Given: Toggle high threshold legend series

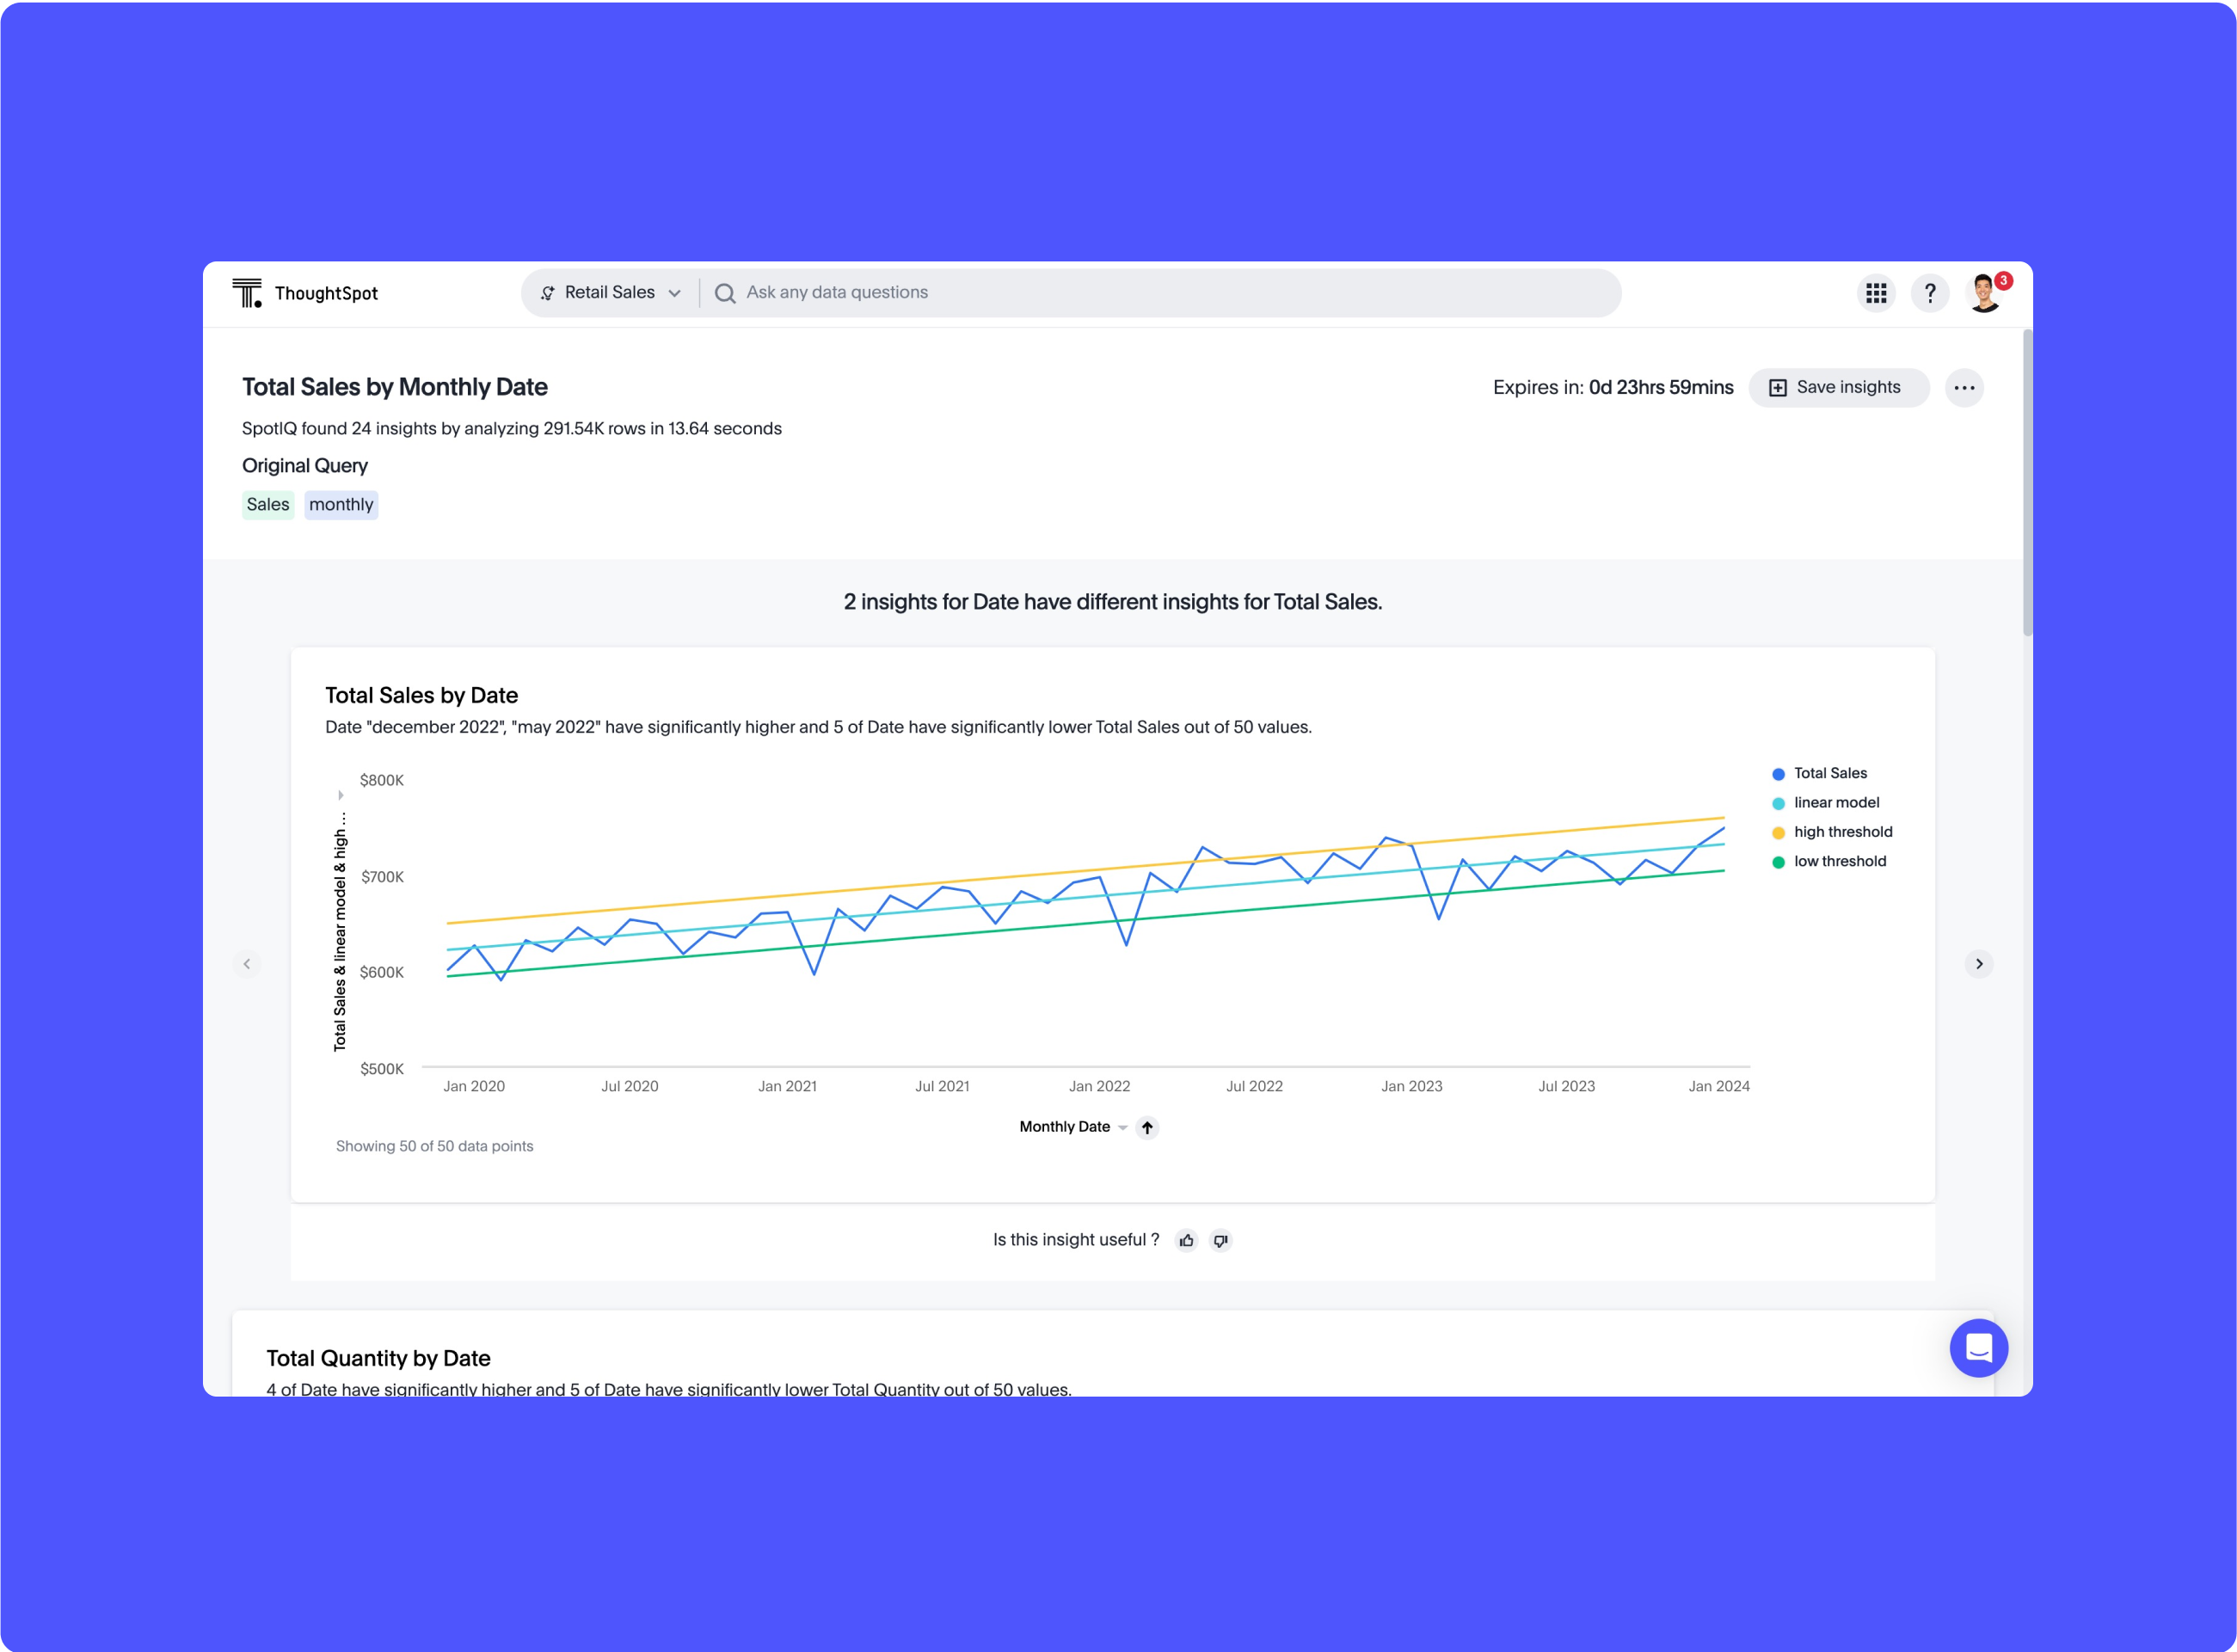Looking at the screenshot, I should click(x=1842, y=832).
